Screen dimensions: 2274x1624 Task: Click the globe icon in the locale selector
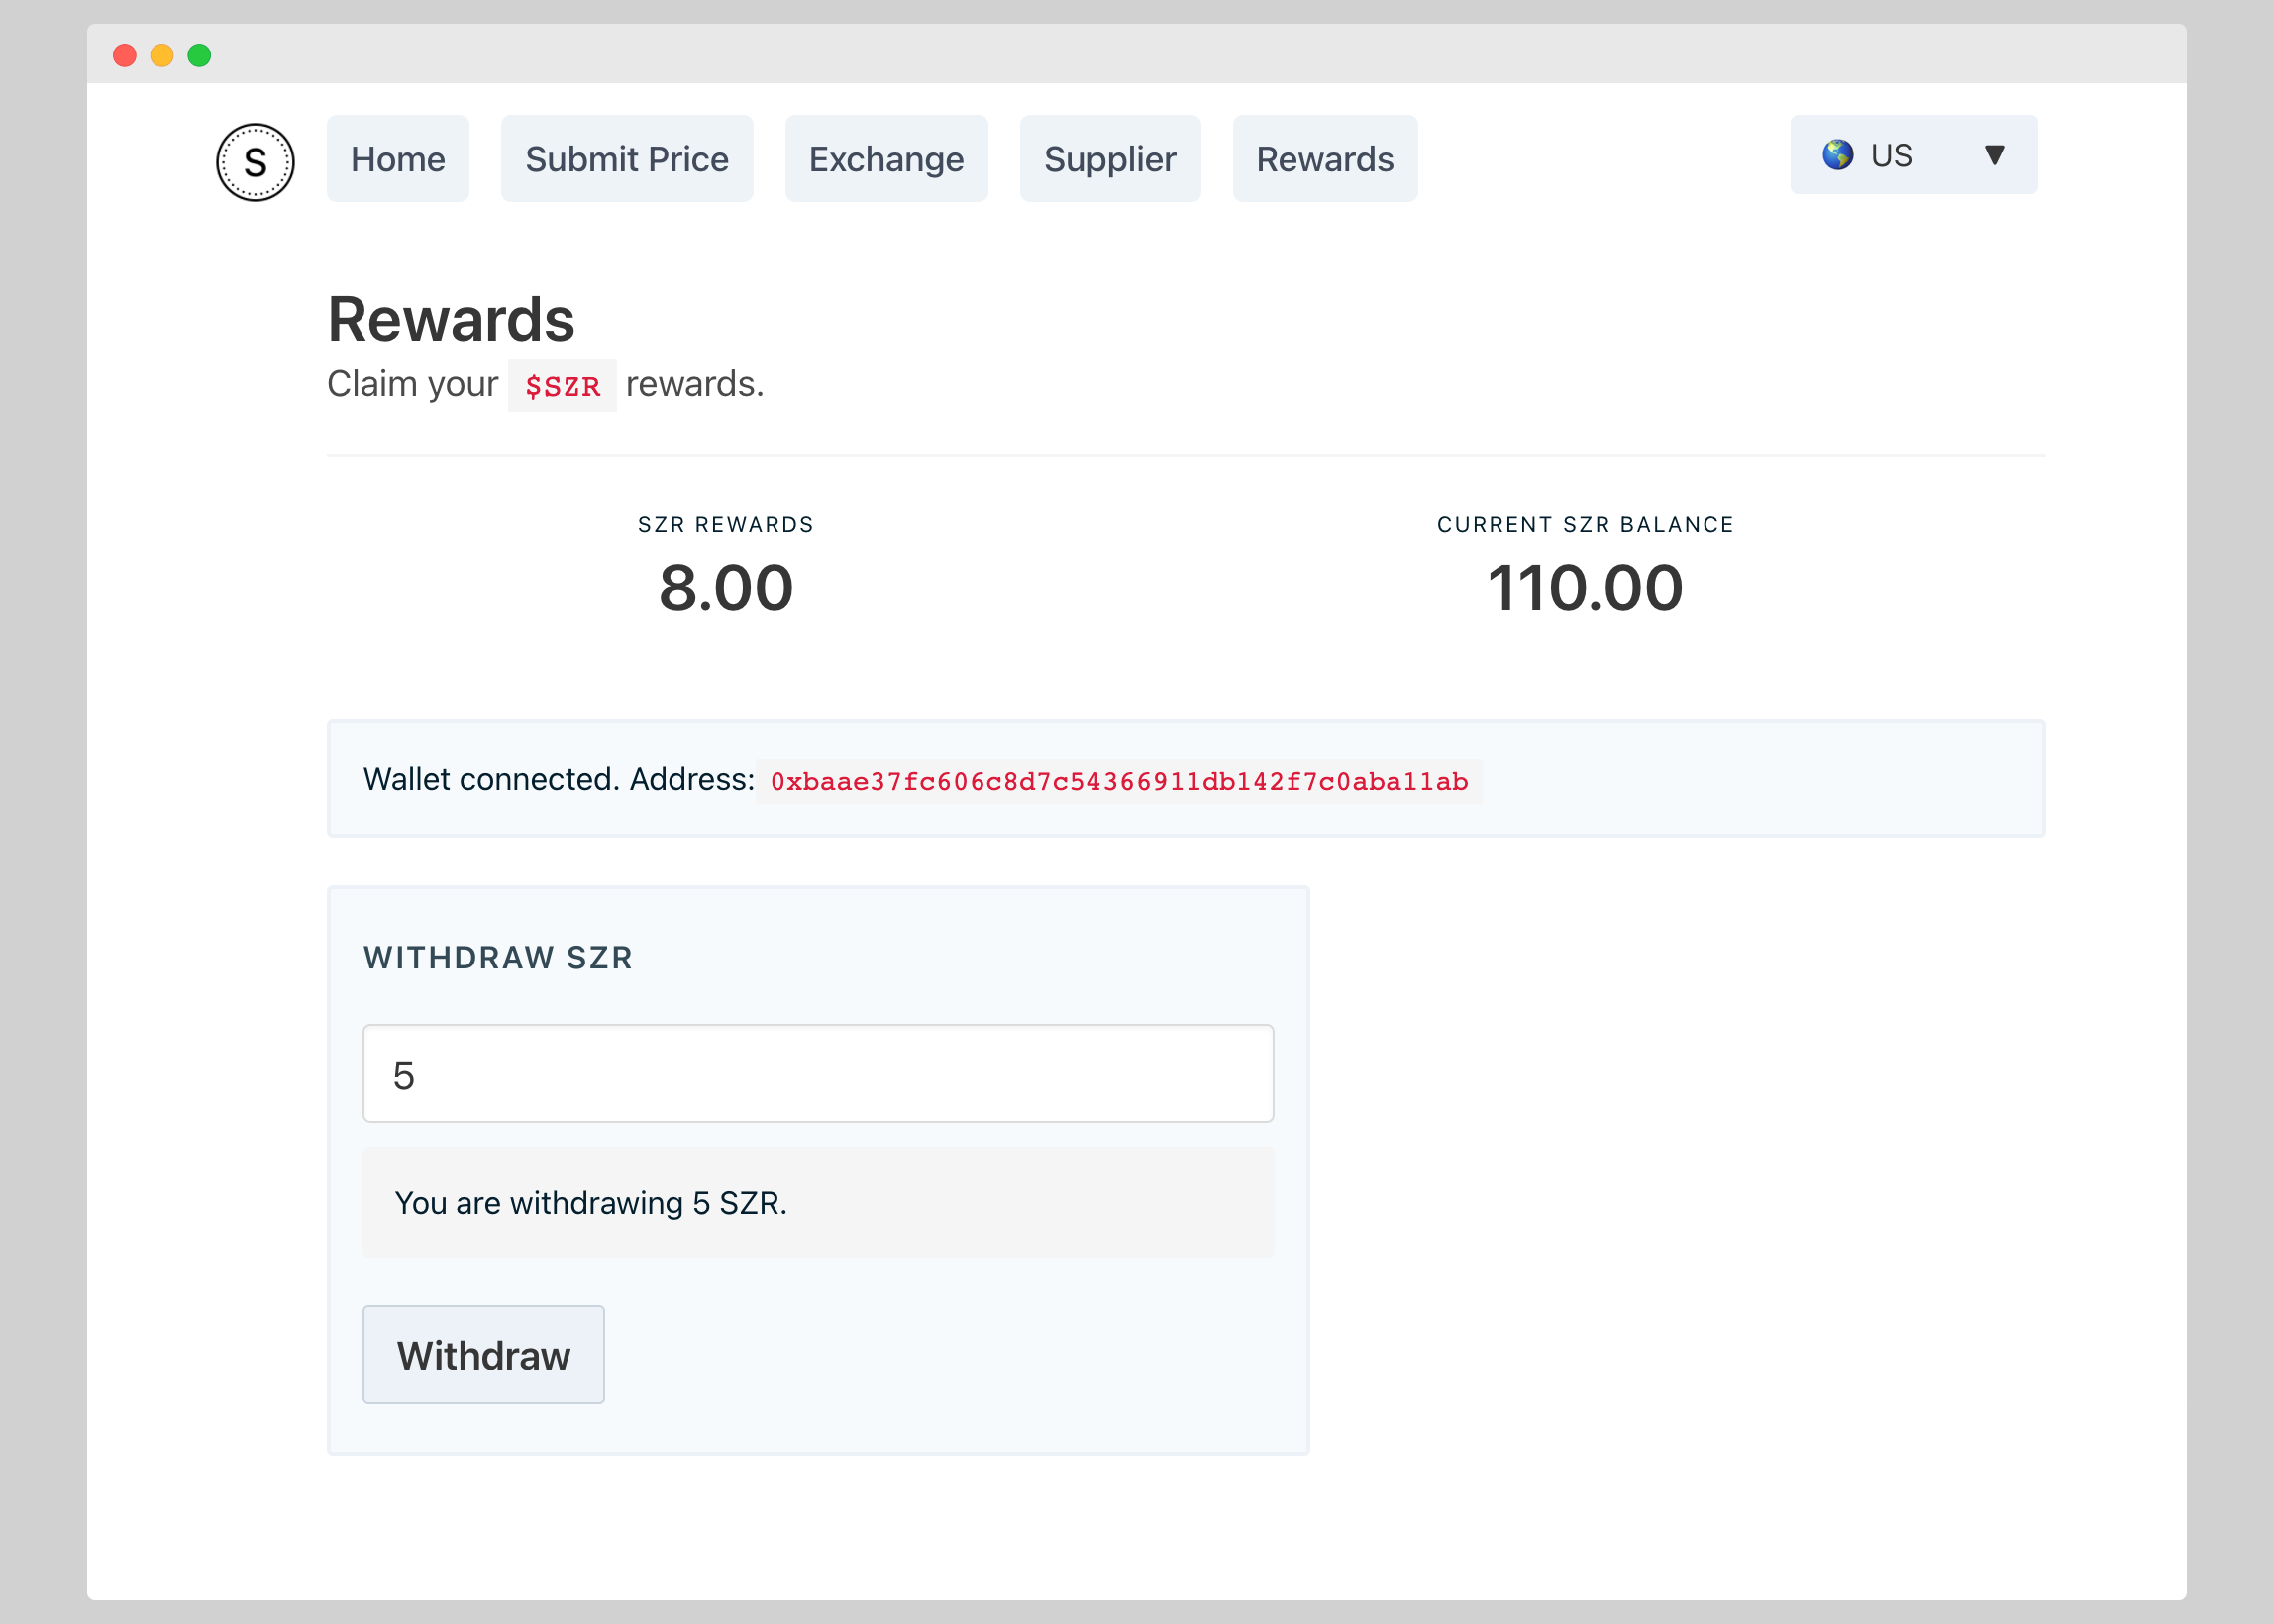coord(1837,155)
